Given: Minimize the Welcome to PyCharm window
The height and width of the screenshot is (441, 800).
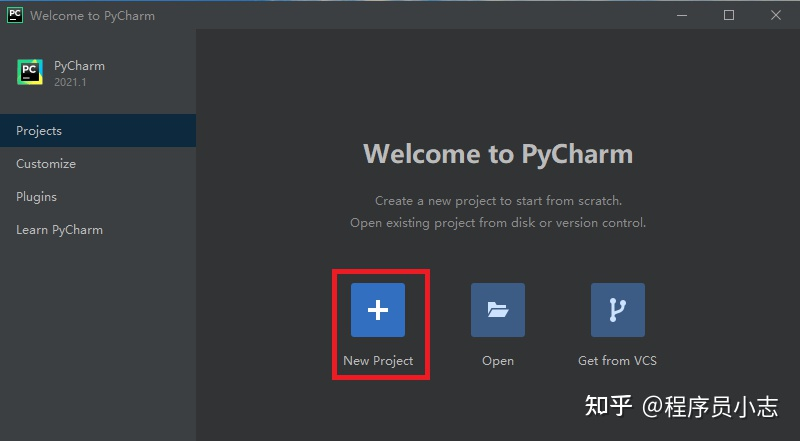Looking at the screenshot, I should coord(682,15).
